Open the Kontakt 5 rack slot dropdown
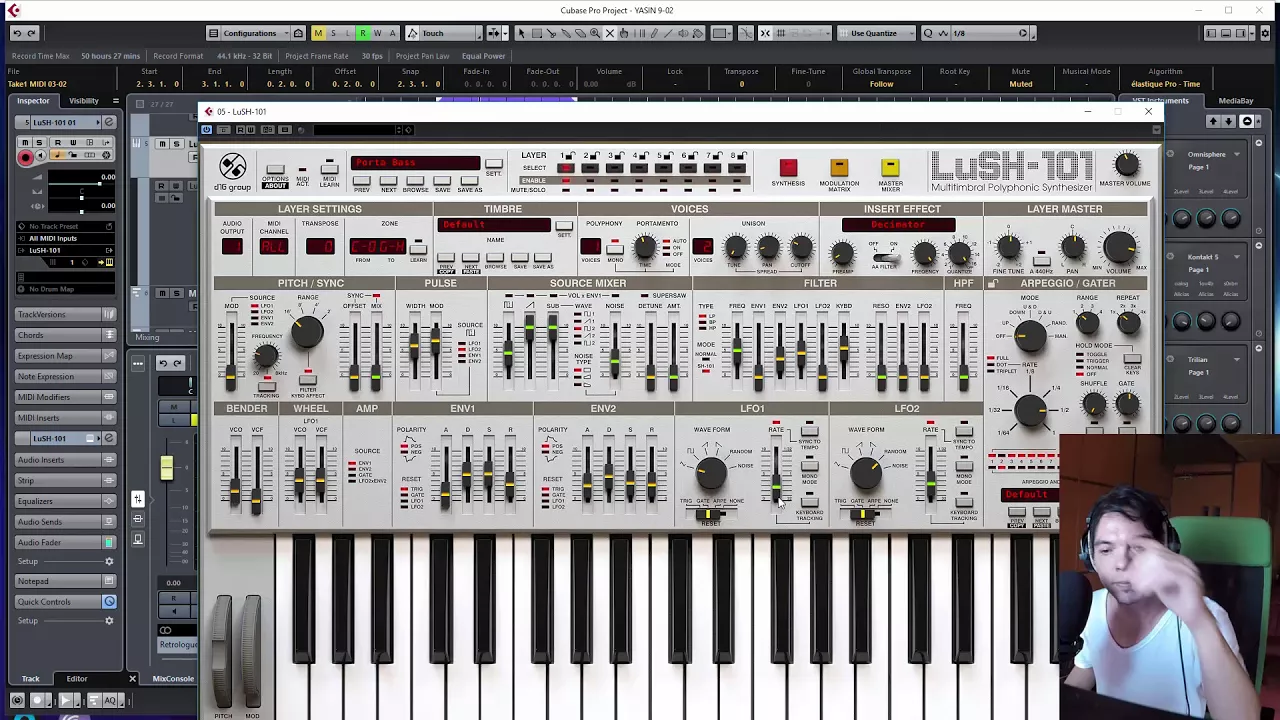This screenshot has width=1280, height=720. [x=1236, y=256]
